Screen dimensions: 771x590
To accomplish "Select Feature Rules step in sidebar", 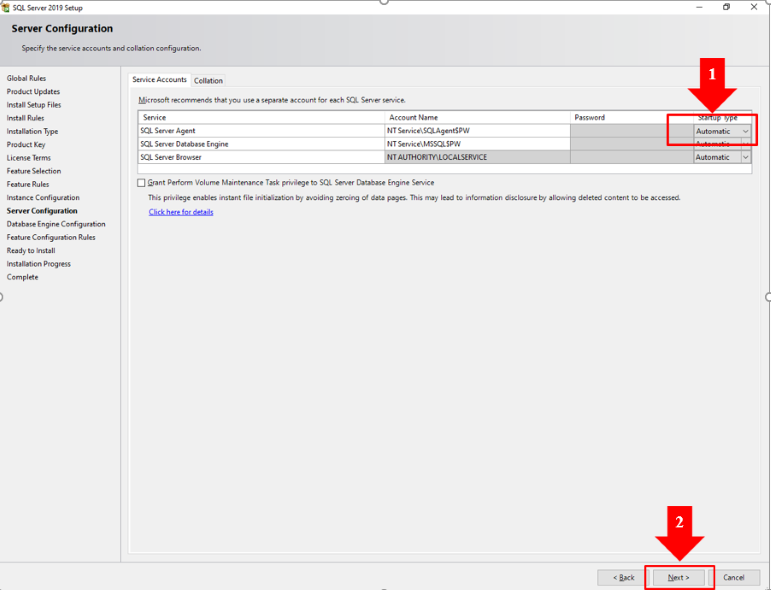I will (x=28, y=184).
